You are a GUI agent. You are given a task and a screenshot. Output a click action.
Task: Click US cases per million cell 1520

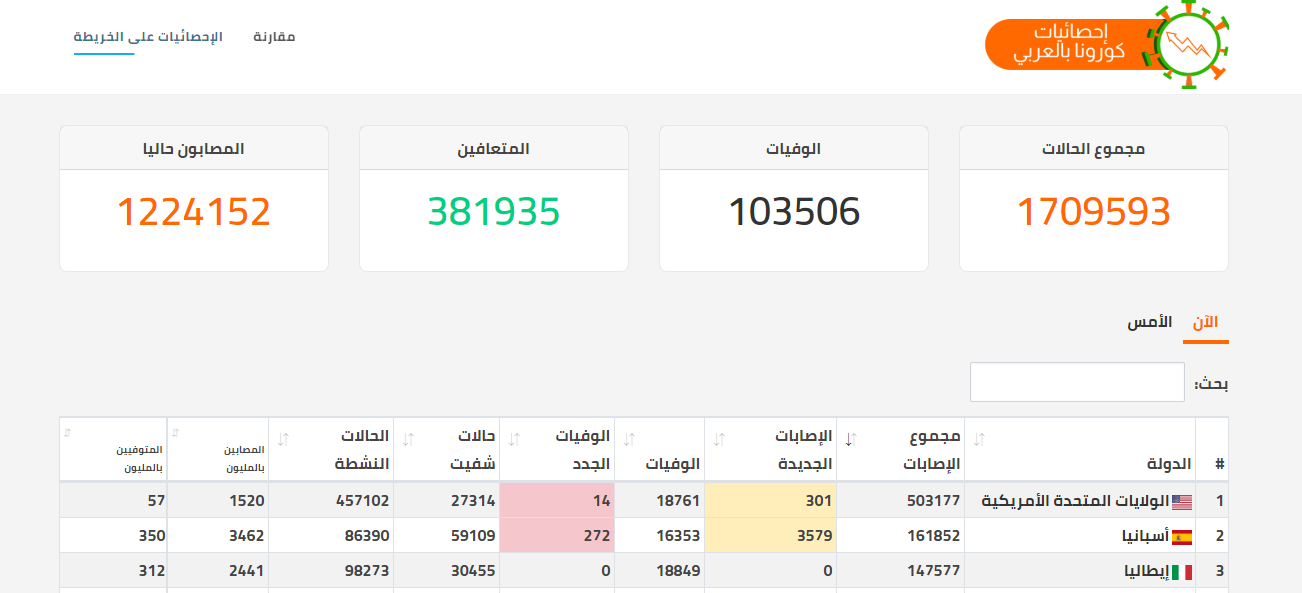(218, 500)
